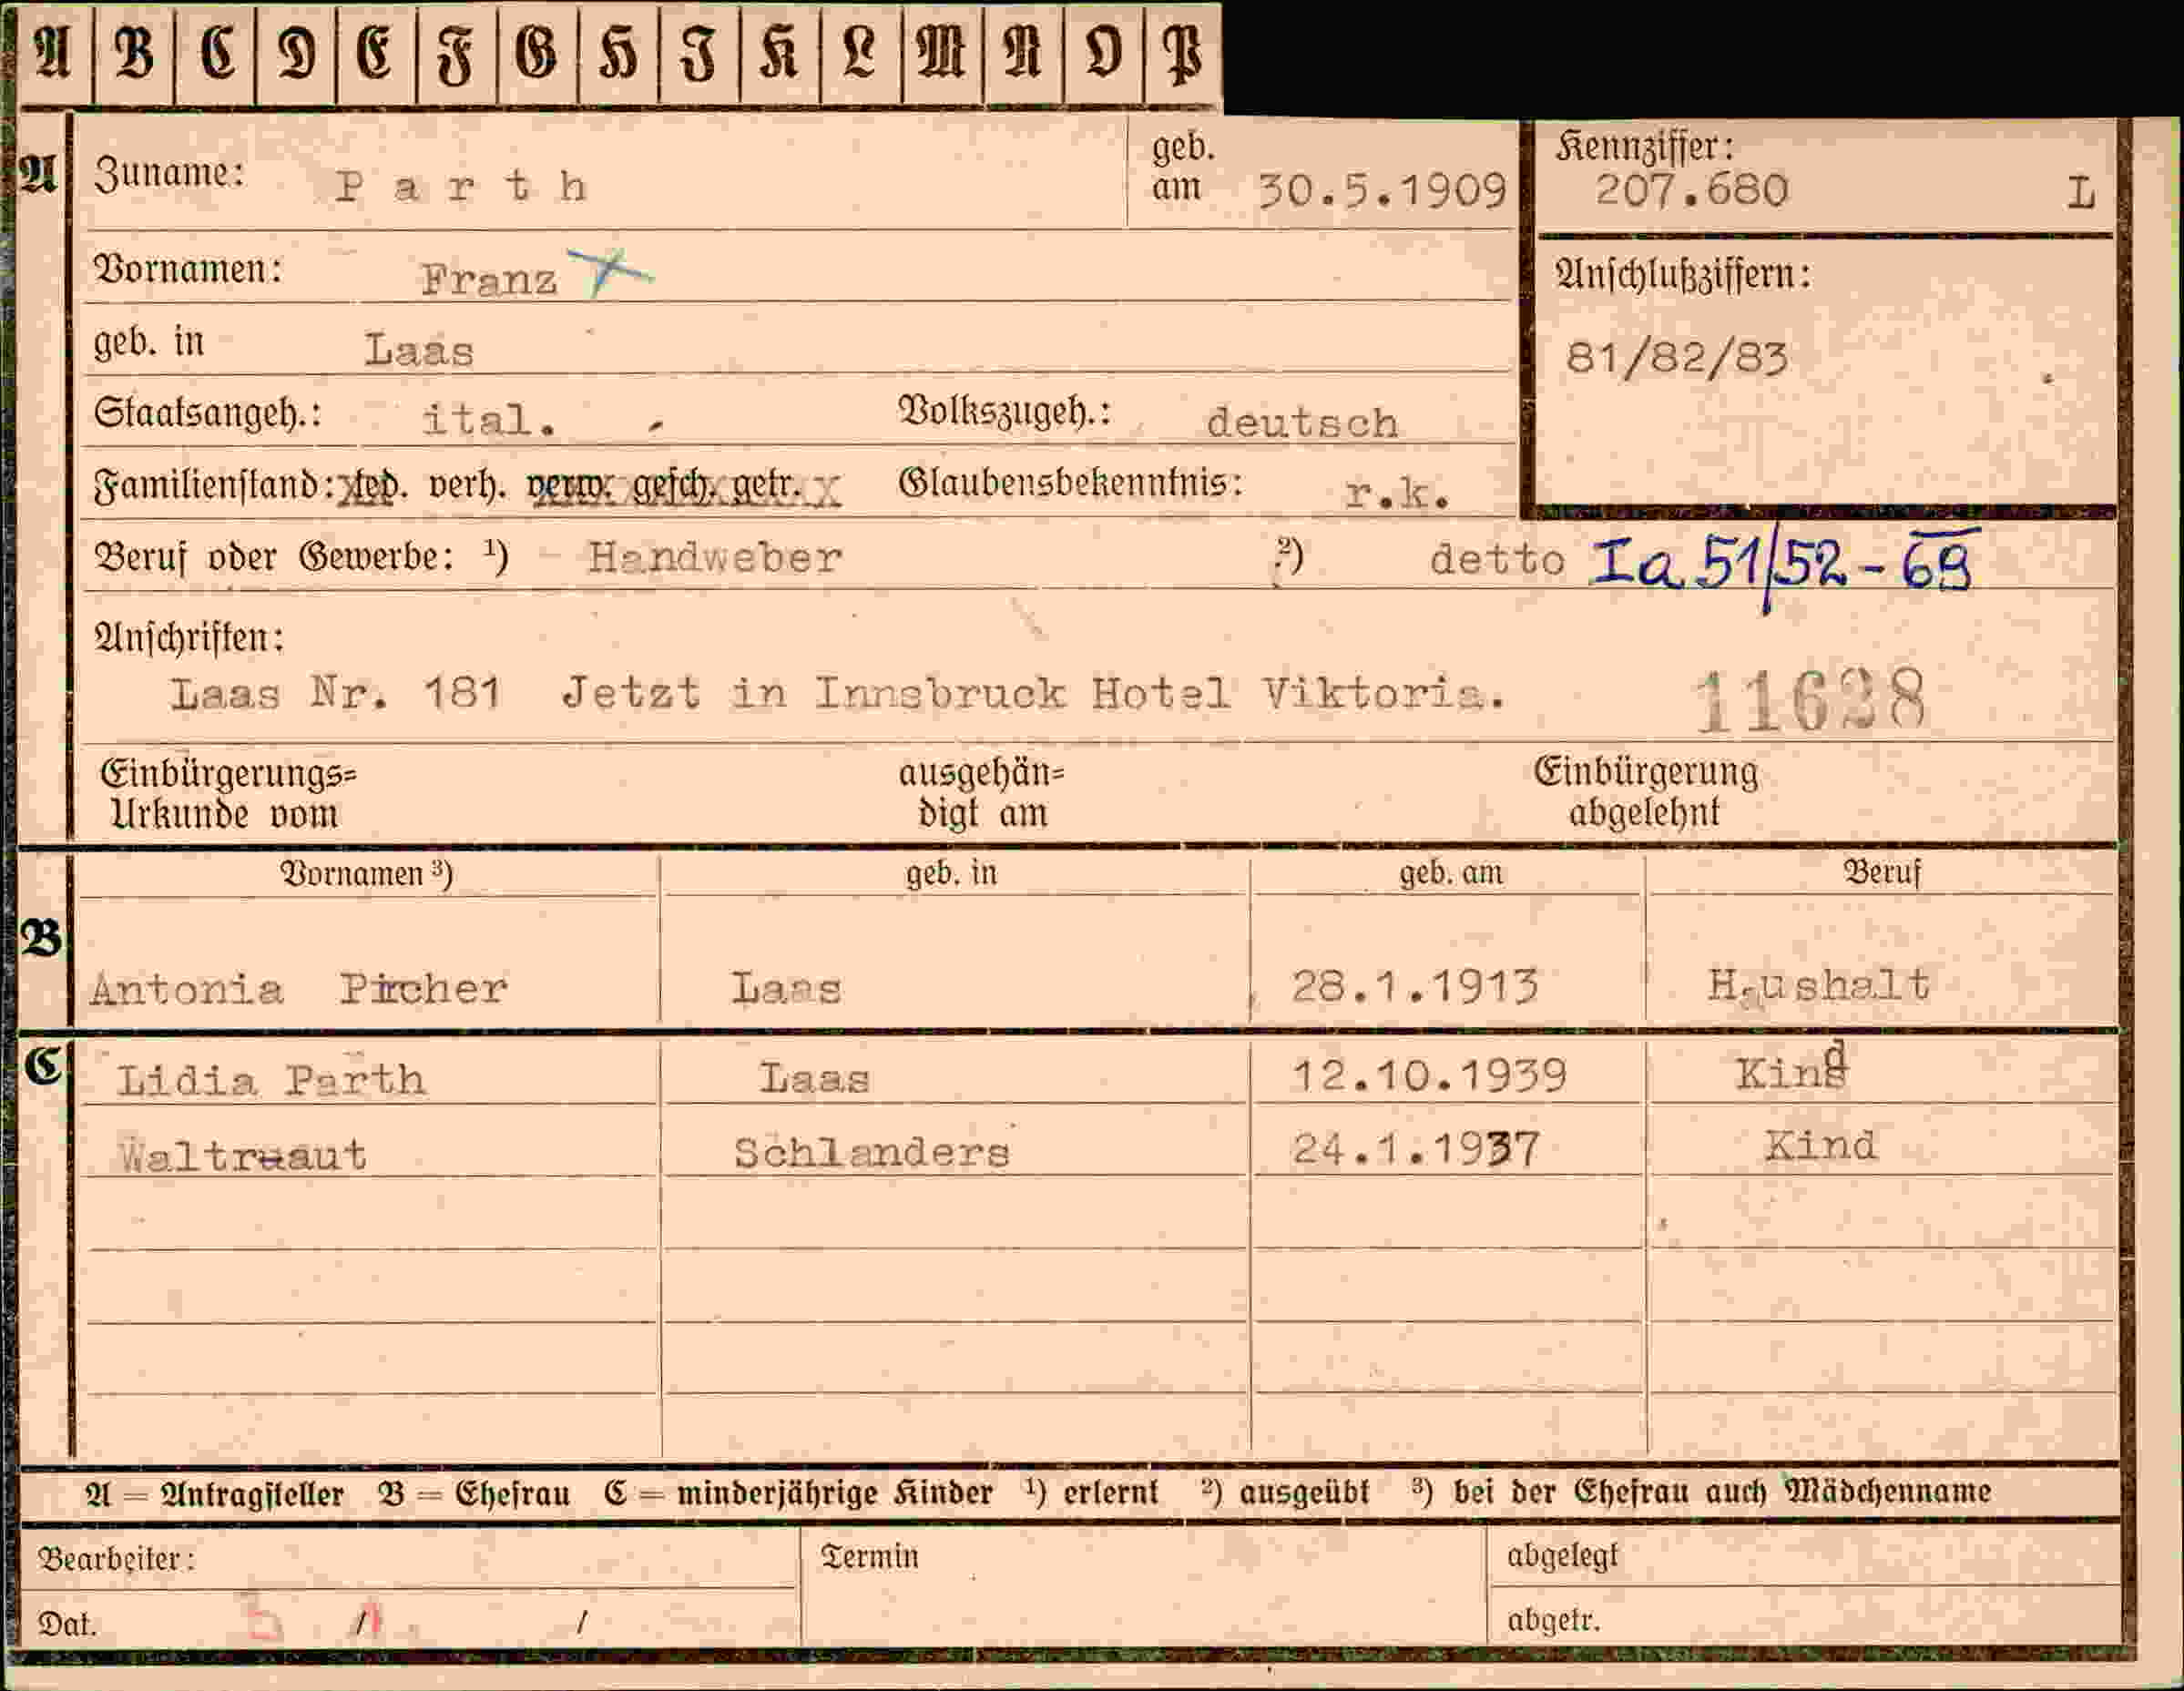
Task: Click the learned occupation 'Handweber'
Action: 714,557
